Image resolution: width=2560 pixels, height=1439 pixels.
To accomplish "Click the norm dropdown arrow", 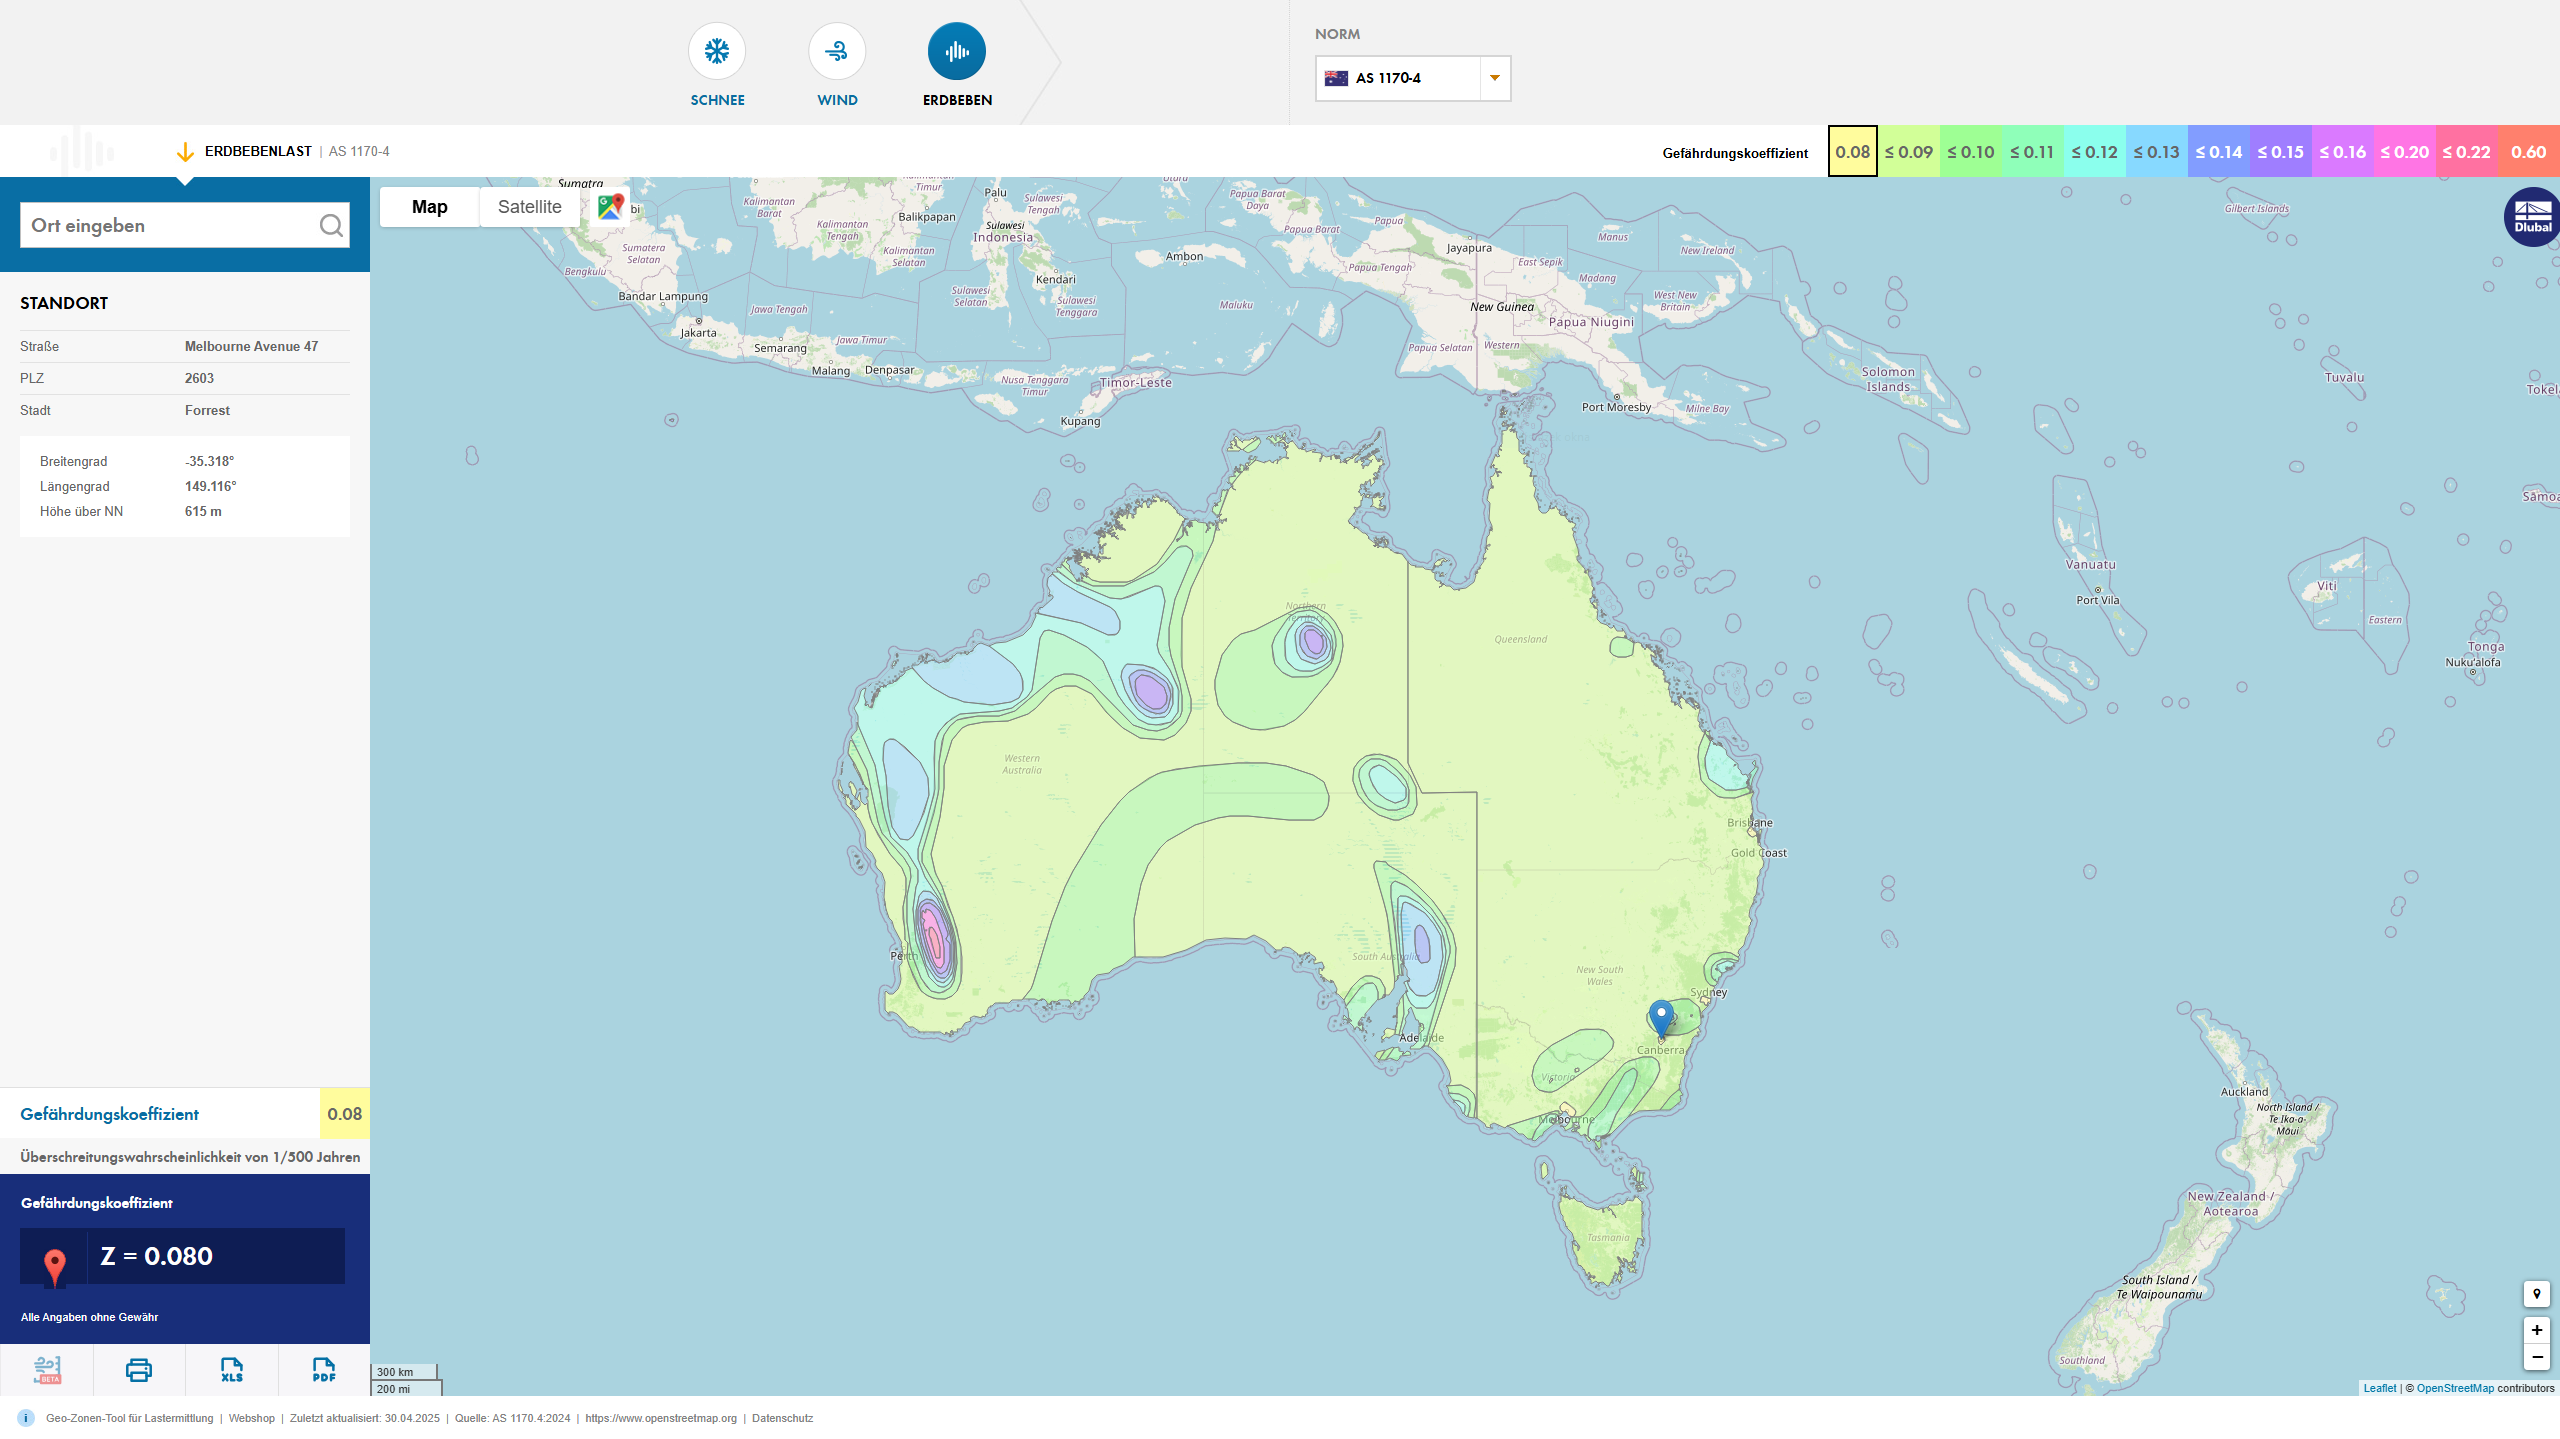I will (1495, 78).
